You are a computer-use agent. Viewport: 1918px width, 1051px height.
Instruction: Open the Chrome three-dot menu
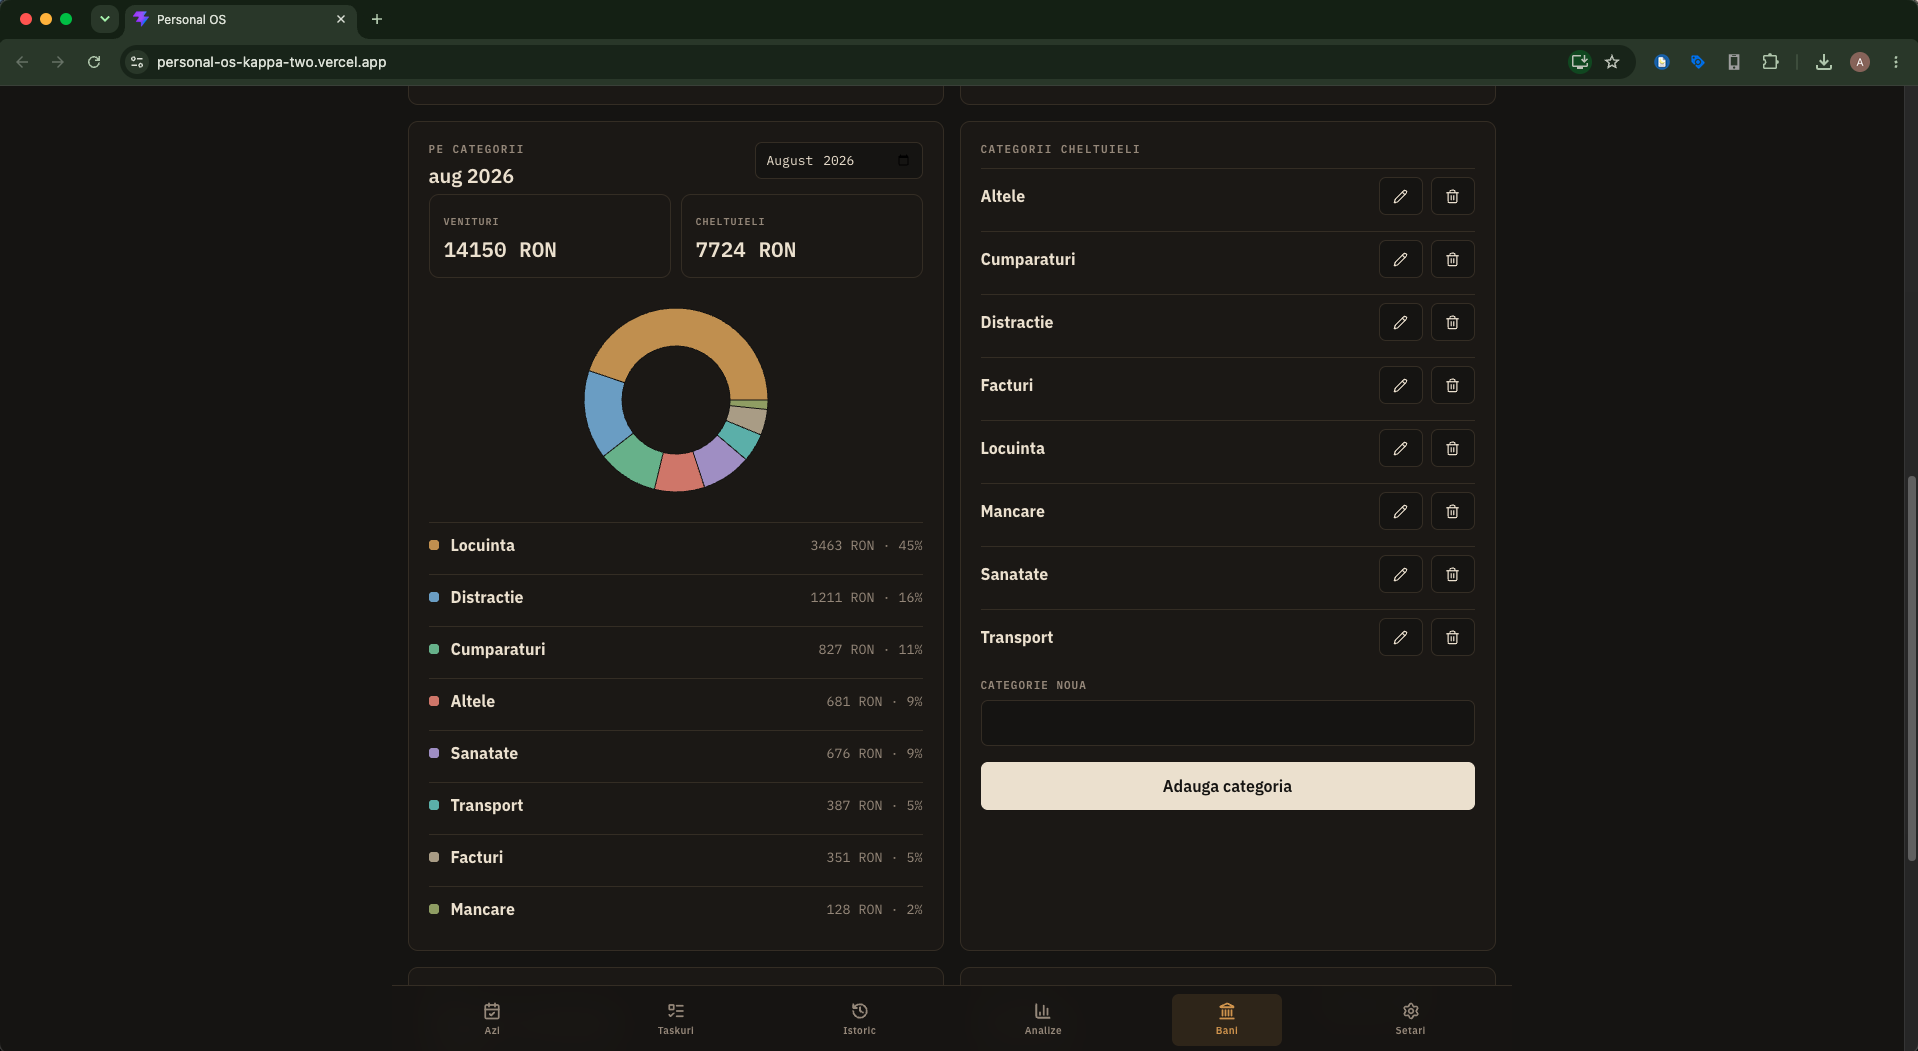(x=1896, y=62)
